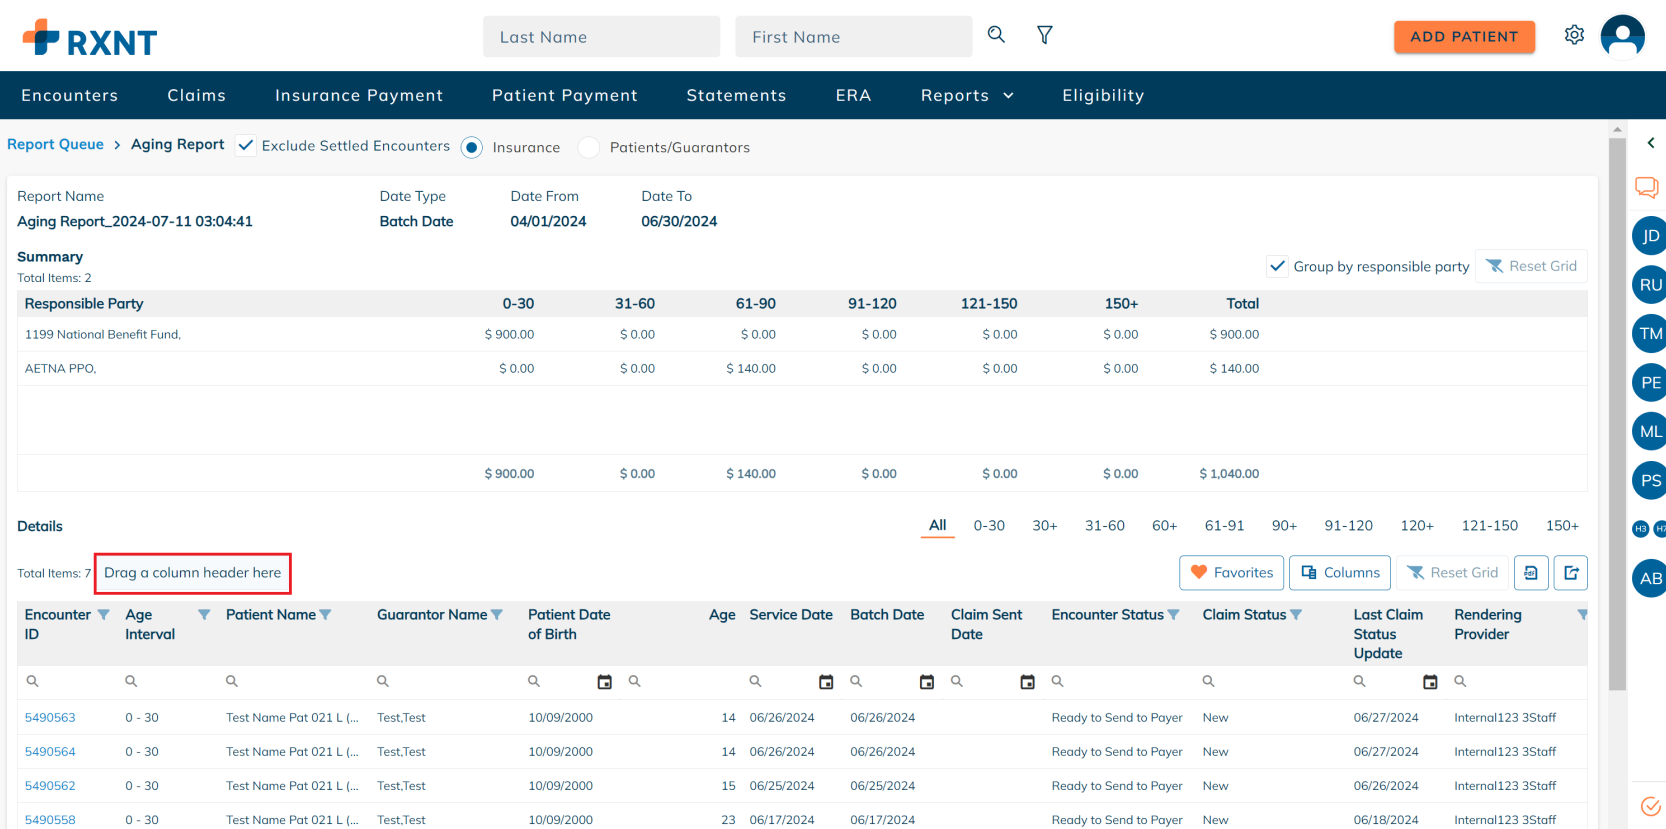This screenshot has height=829, width=1666.
Task: Open encounter link 5490563
Action: pyautogui.click(x=50, y=718)
